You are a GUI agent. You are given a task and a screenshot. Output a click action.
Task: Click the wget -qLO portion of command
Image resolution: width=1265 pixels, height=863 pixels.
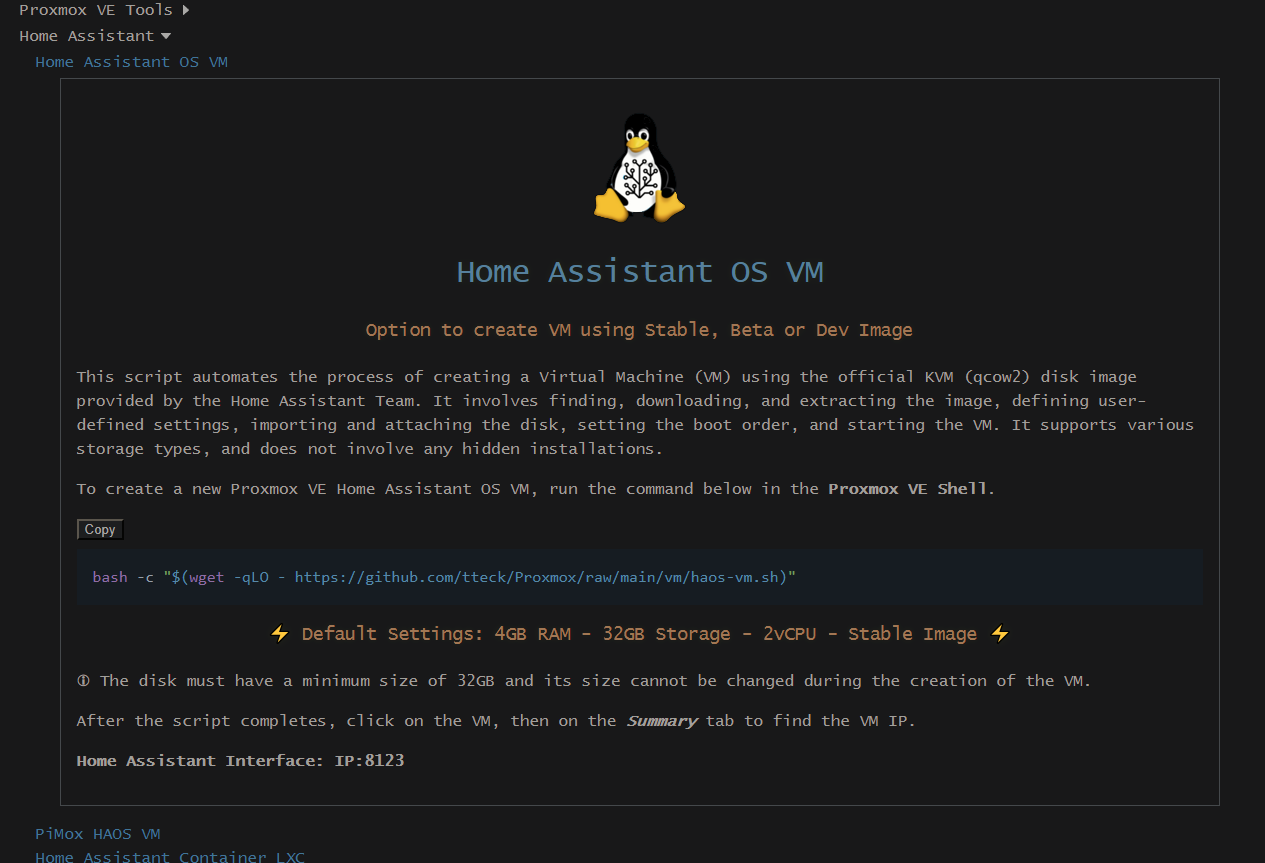click(x=229, y=578)
